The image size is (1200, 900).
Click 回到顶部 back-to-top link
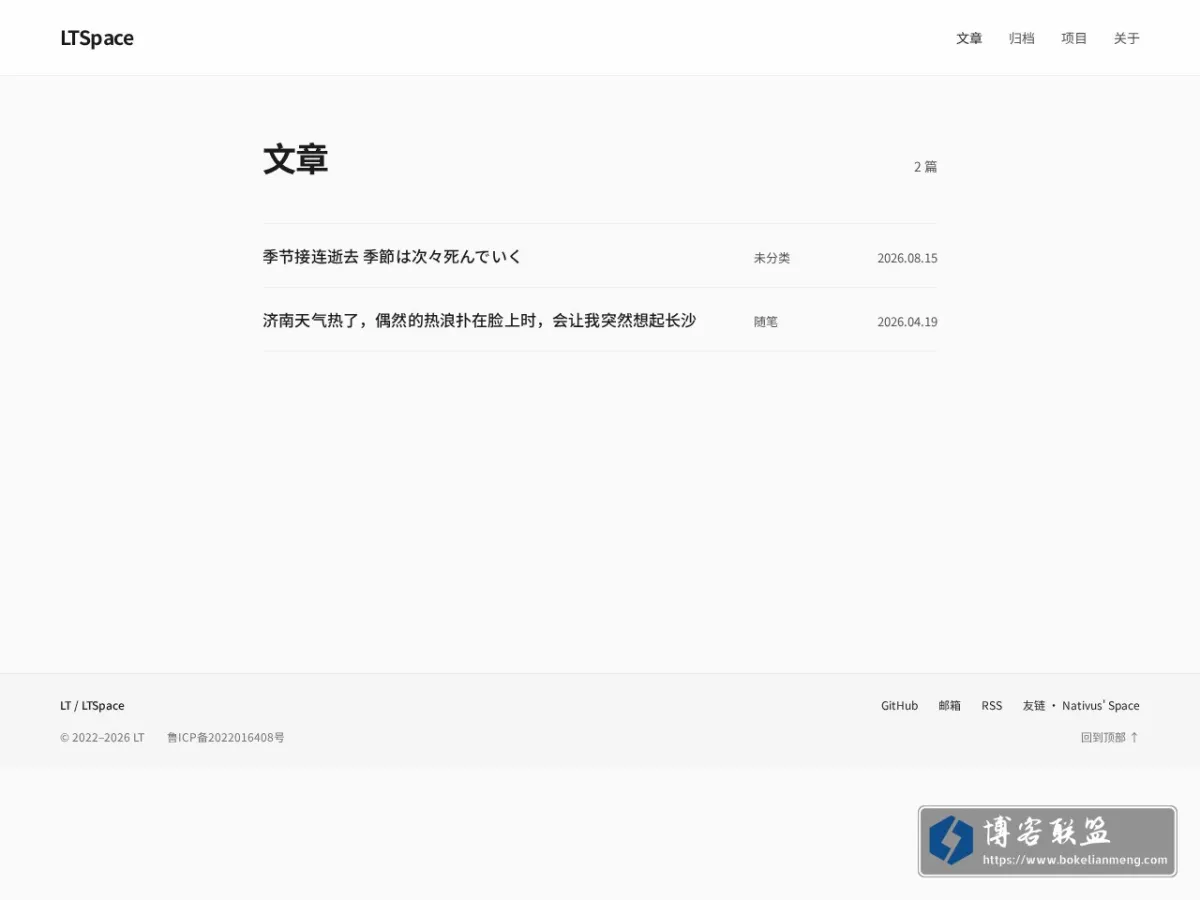(x=1109, y=738)
